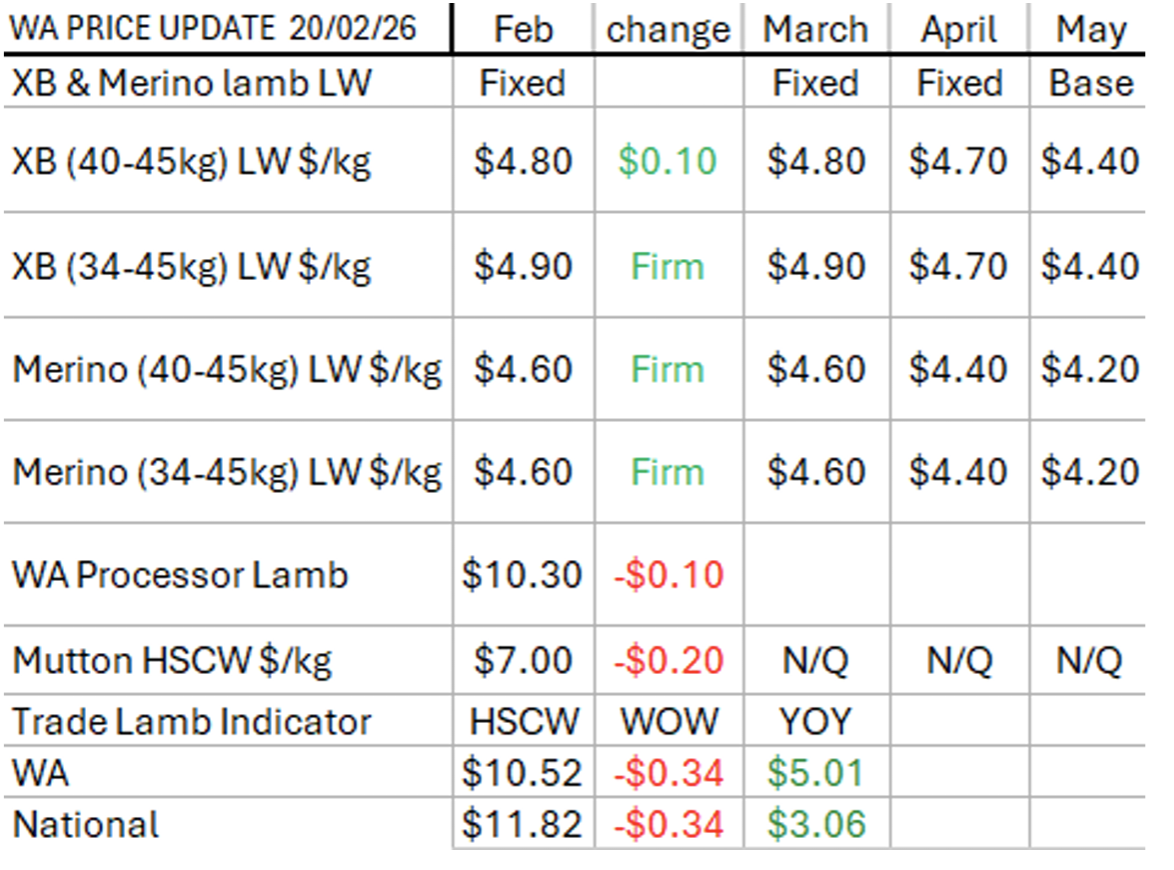Click the Feb column header
The width and height of the screenshot is (1174, 870).
(x=523, y=30)
